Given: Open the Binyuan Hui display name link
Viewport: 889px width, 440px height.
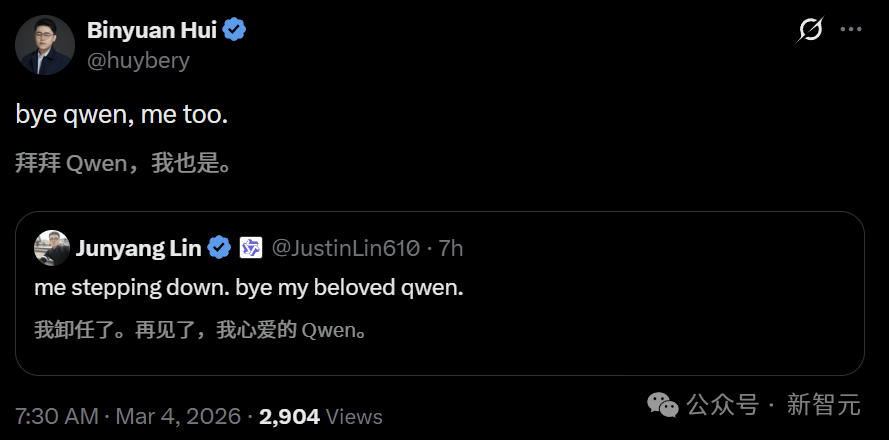Looking at the screenshot, I should click(x=151, y=30).
